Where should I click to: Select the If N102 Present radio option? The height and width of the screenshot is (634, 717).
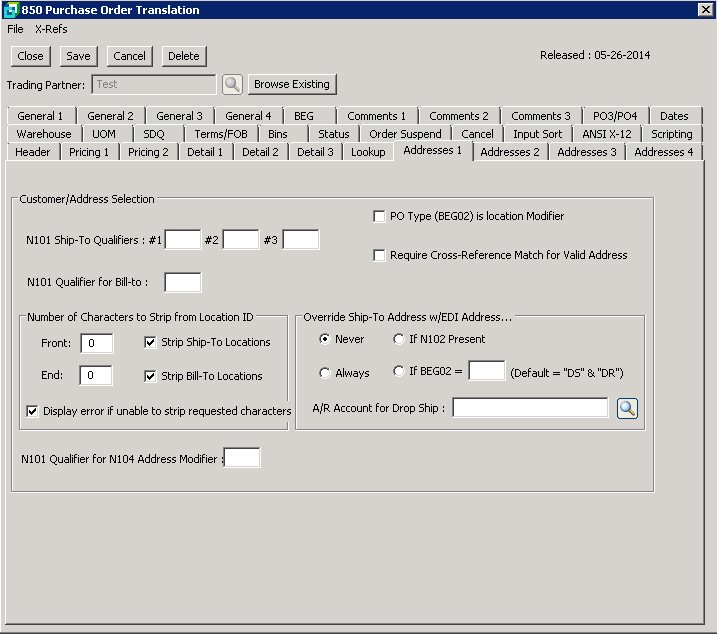400,339
